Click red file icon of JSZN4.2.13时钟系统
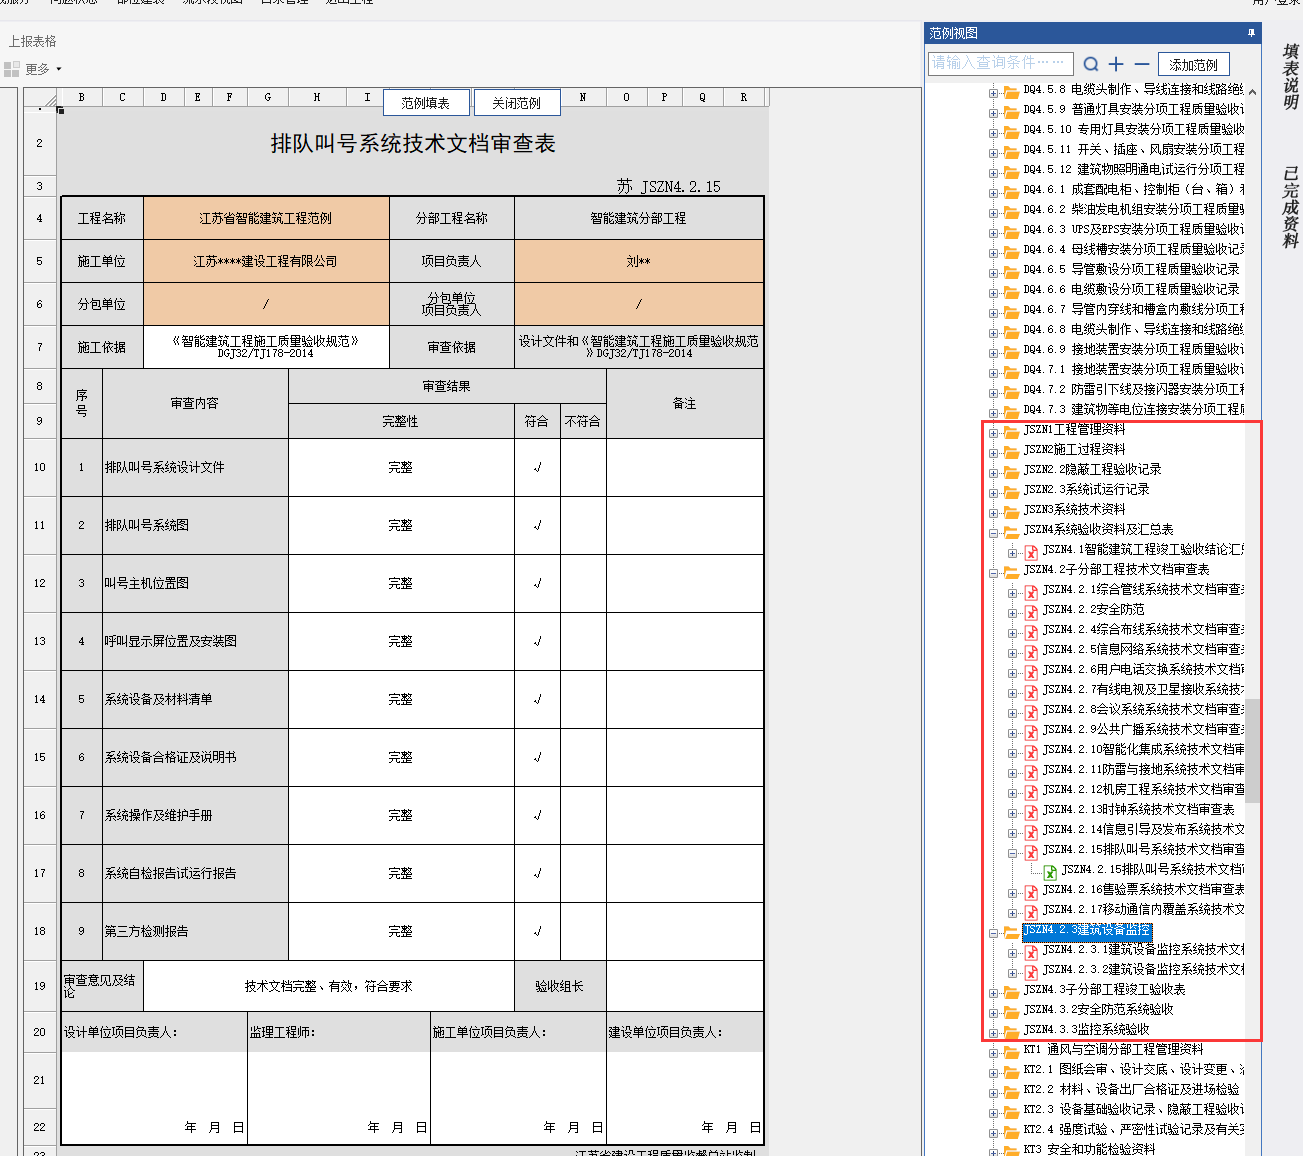Screen dimensions: 1303x1156 [x=1031, y=811]
